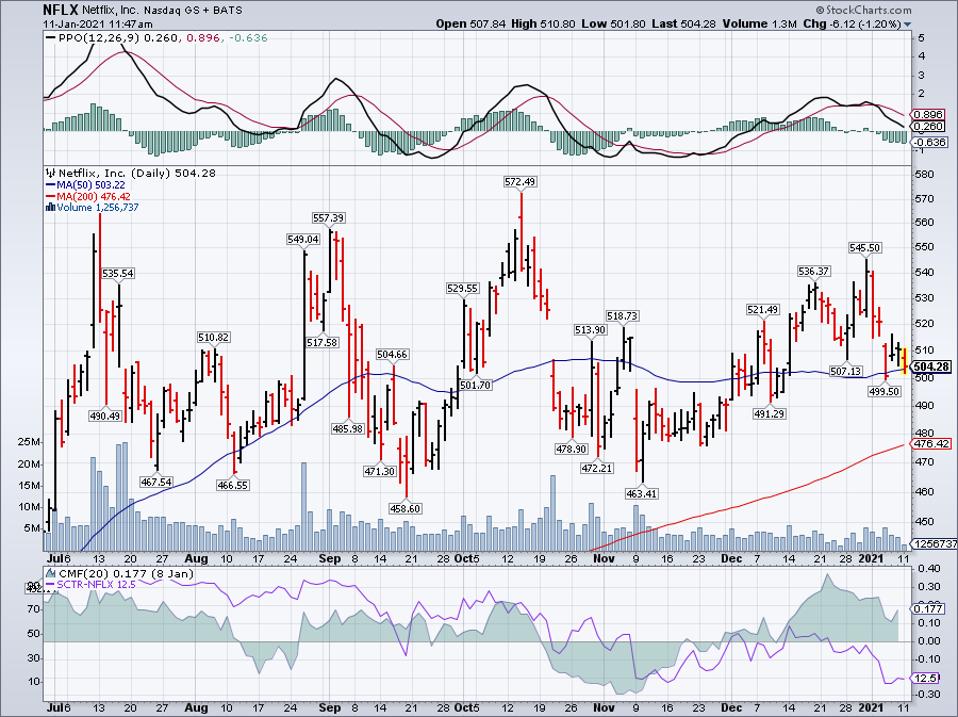Click the 12.5 SCTR axis tag
Screen dimensions: 958x717
click(x=926, y=679)
